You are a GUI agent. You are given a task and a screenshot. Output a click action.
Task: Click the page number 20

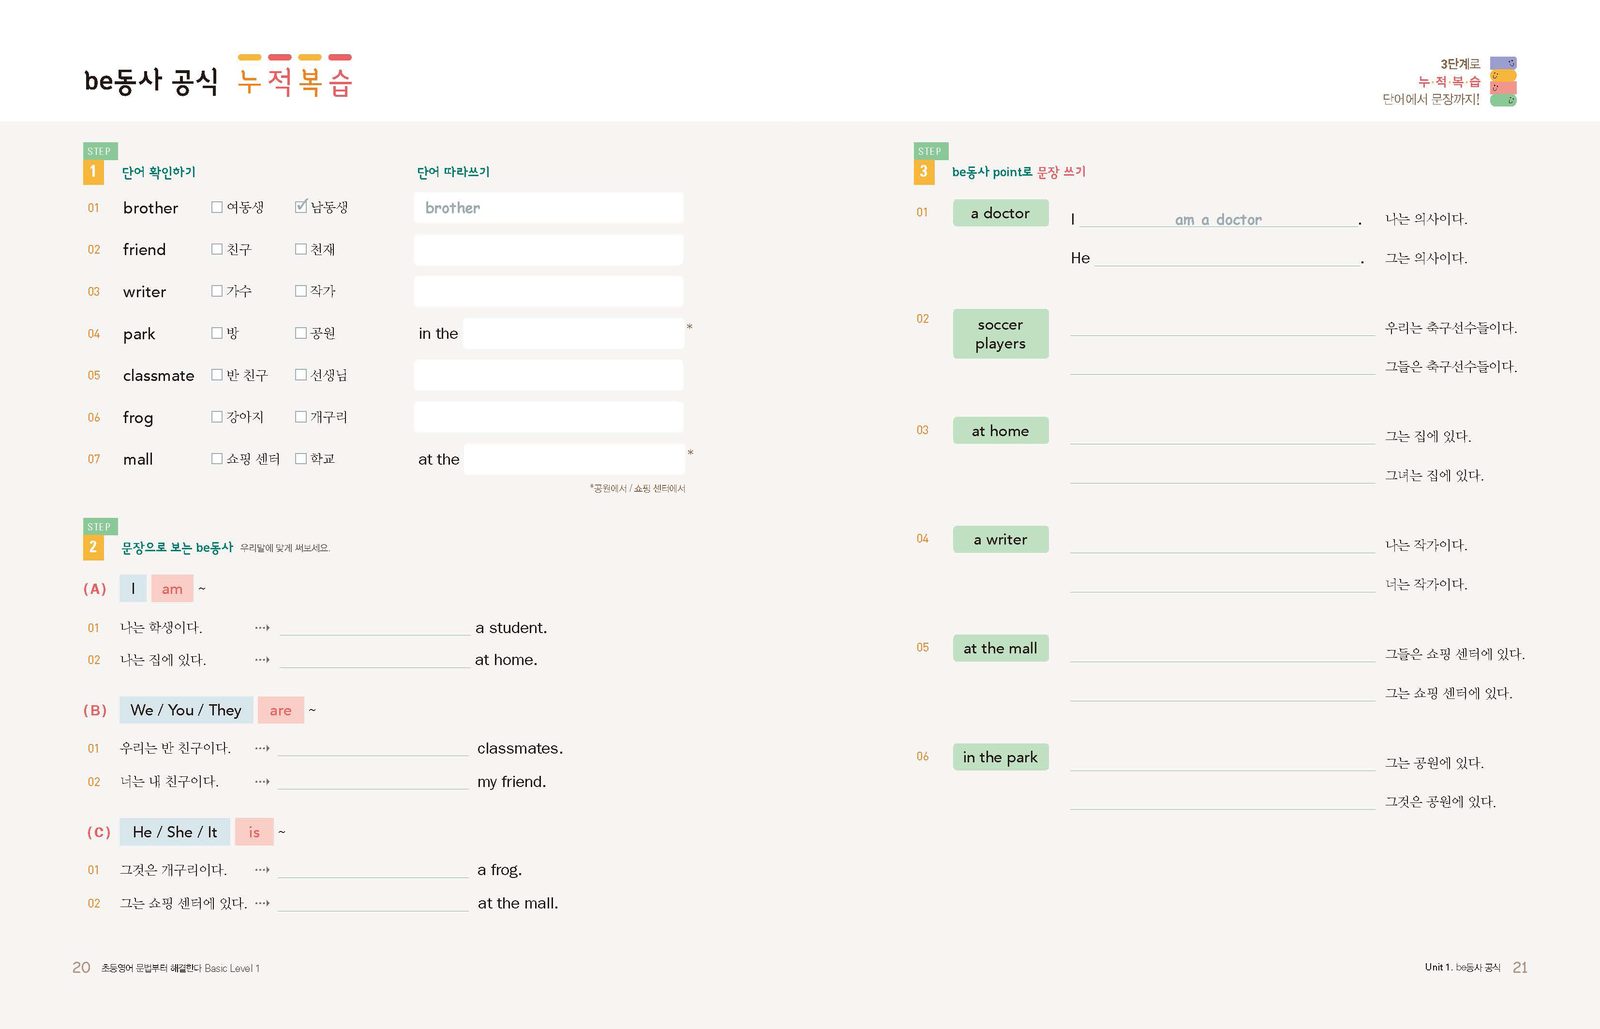coord(81,967)
